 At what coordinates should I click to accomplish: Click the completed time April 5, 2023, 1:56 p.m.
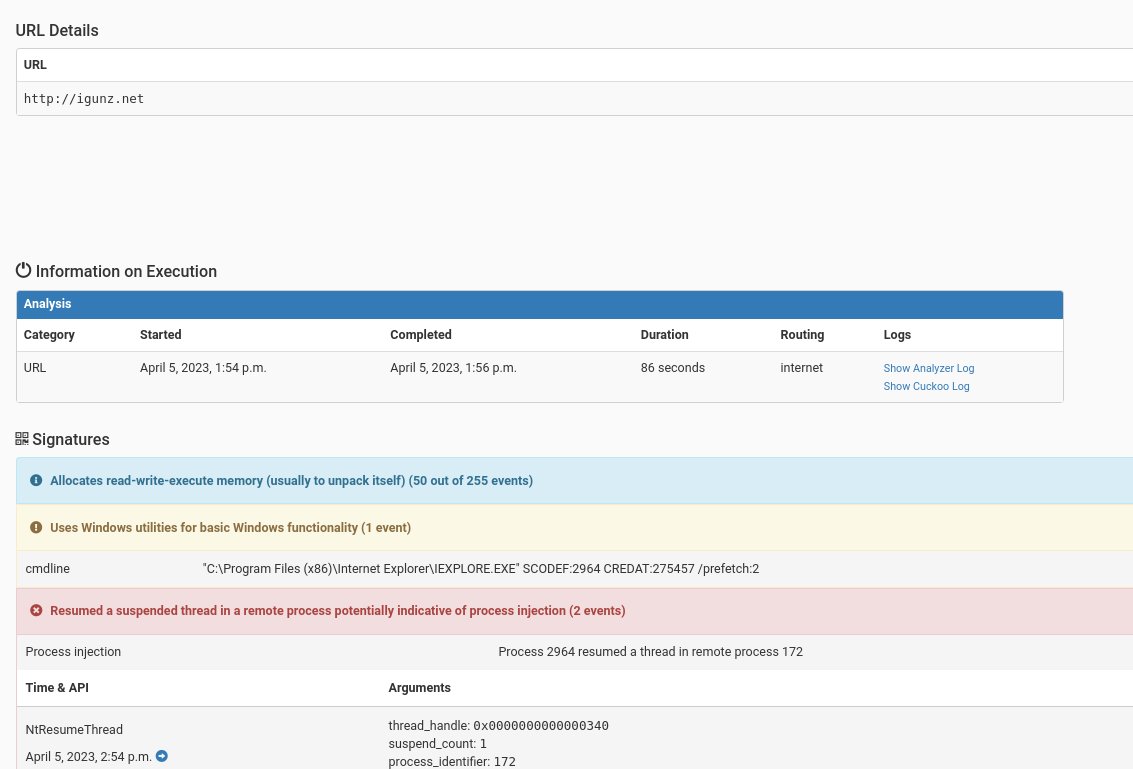453,368
